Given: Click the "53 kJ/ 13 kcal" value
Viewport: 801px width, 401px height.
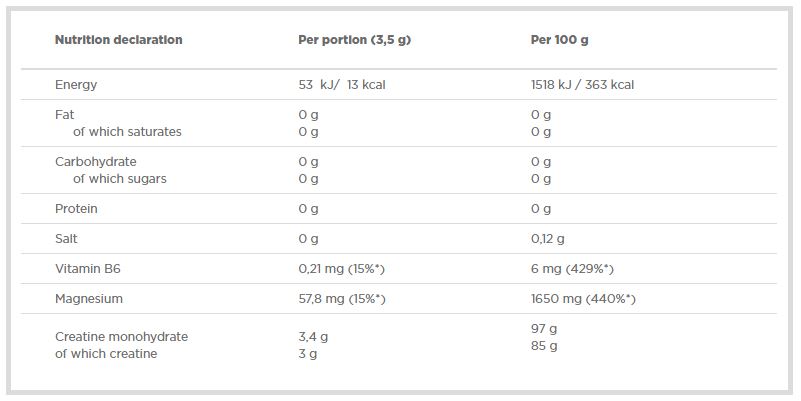Looking at the screenshot, I should point(341,85).
